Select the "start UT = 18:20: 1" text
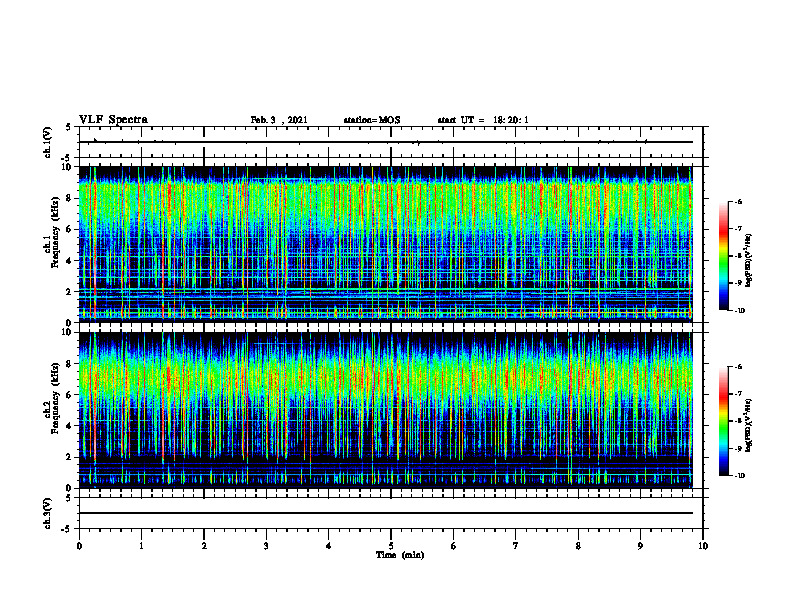Image resolution: width=792 pixels, height=612 pixels. (x=483, y=120)
